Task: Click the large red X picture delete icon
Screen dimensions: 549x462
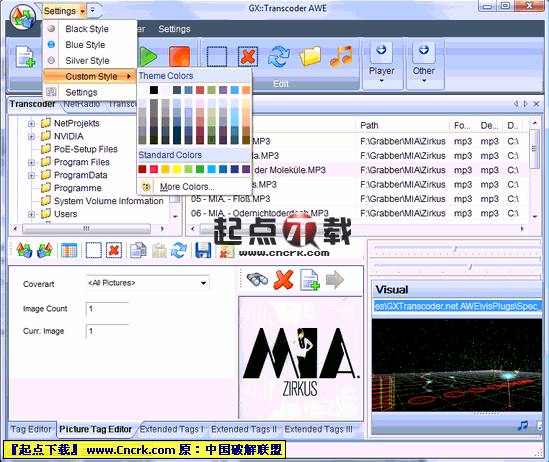Action: [x=283, y=280]
